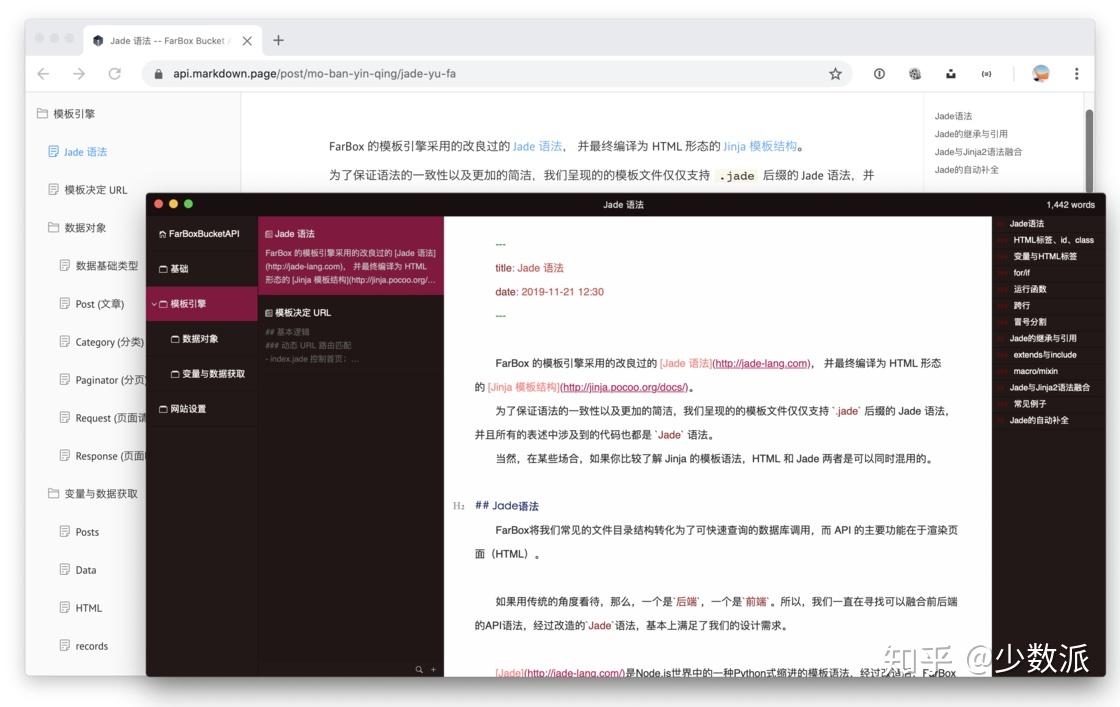The width and height of the screenshot is (1120, 707).
Task: Jump to 常见例子 in editor outline
Action: point(1030,404)
